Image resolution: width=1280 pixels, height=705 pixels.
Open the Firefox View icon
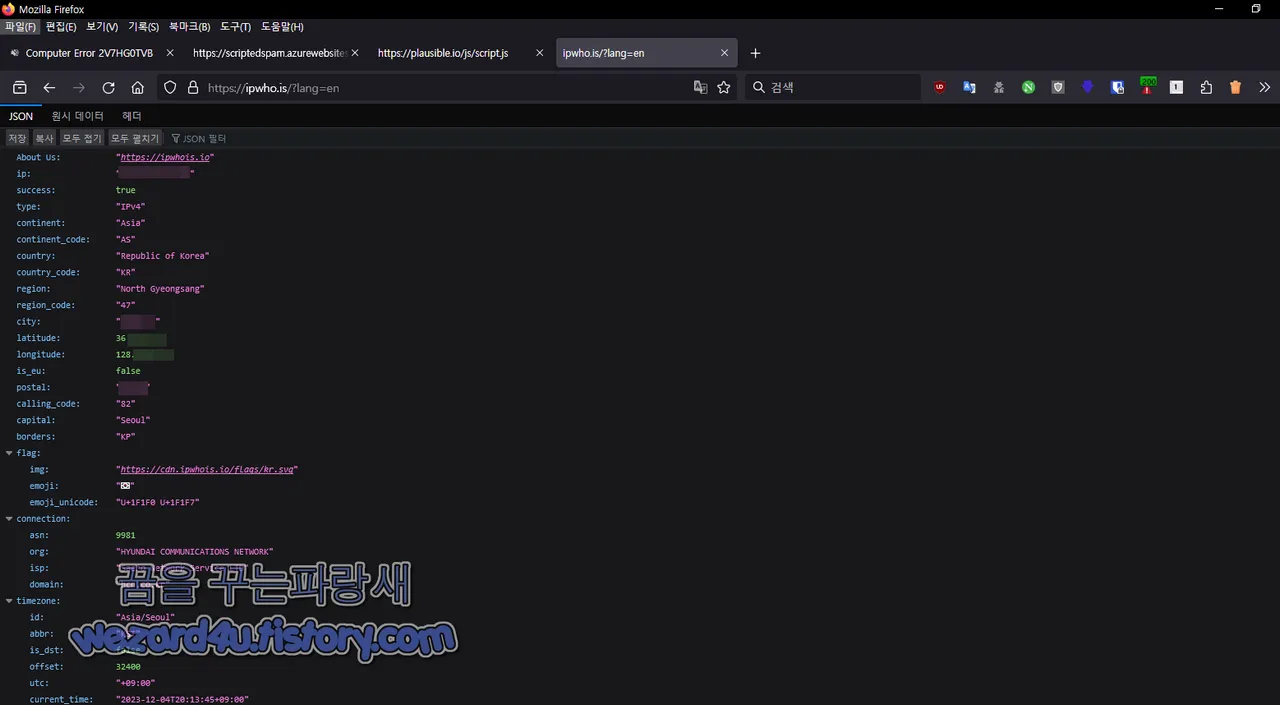[19, 88]
